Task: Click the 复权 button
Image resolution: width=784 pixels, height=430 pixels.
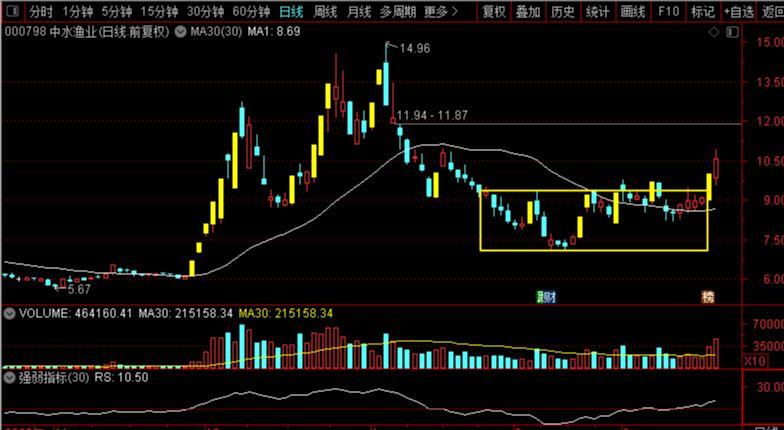Action: pyautogui.click(x=494, y=11)
